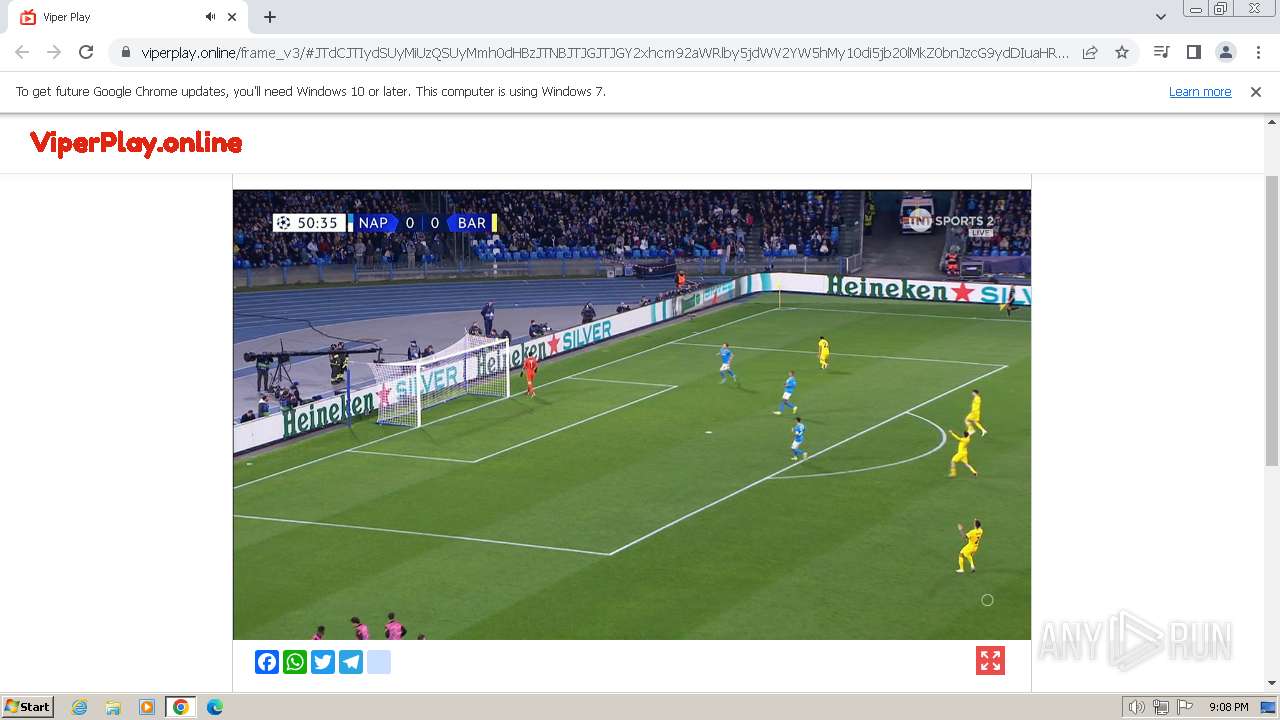Click the scrollbar down arrow
Viewport: 1280px width, 720px height.
click(x=1272, y=683)
